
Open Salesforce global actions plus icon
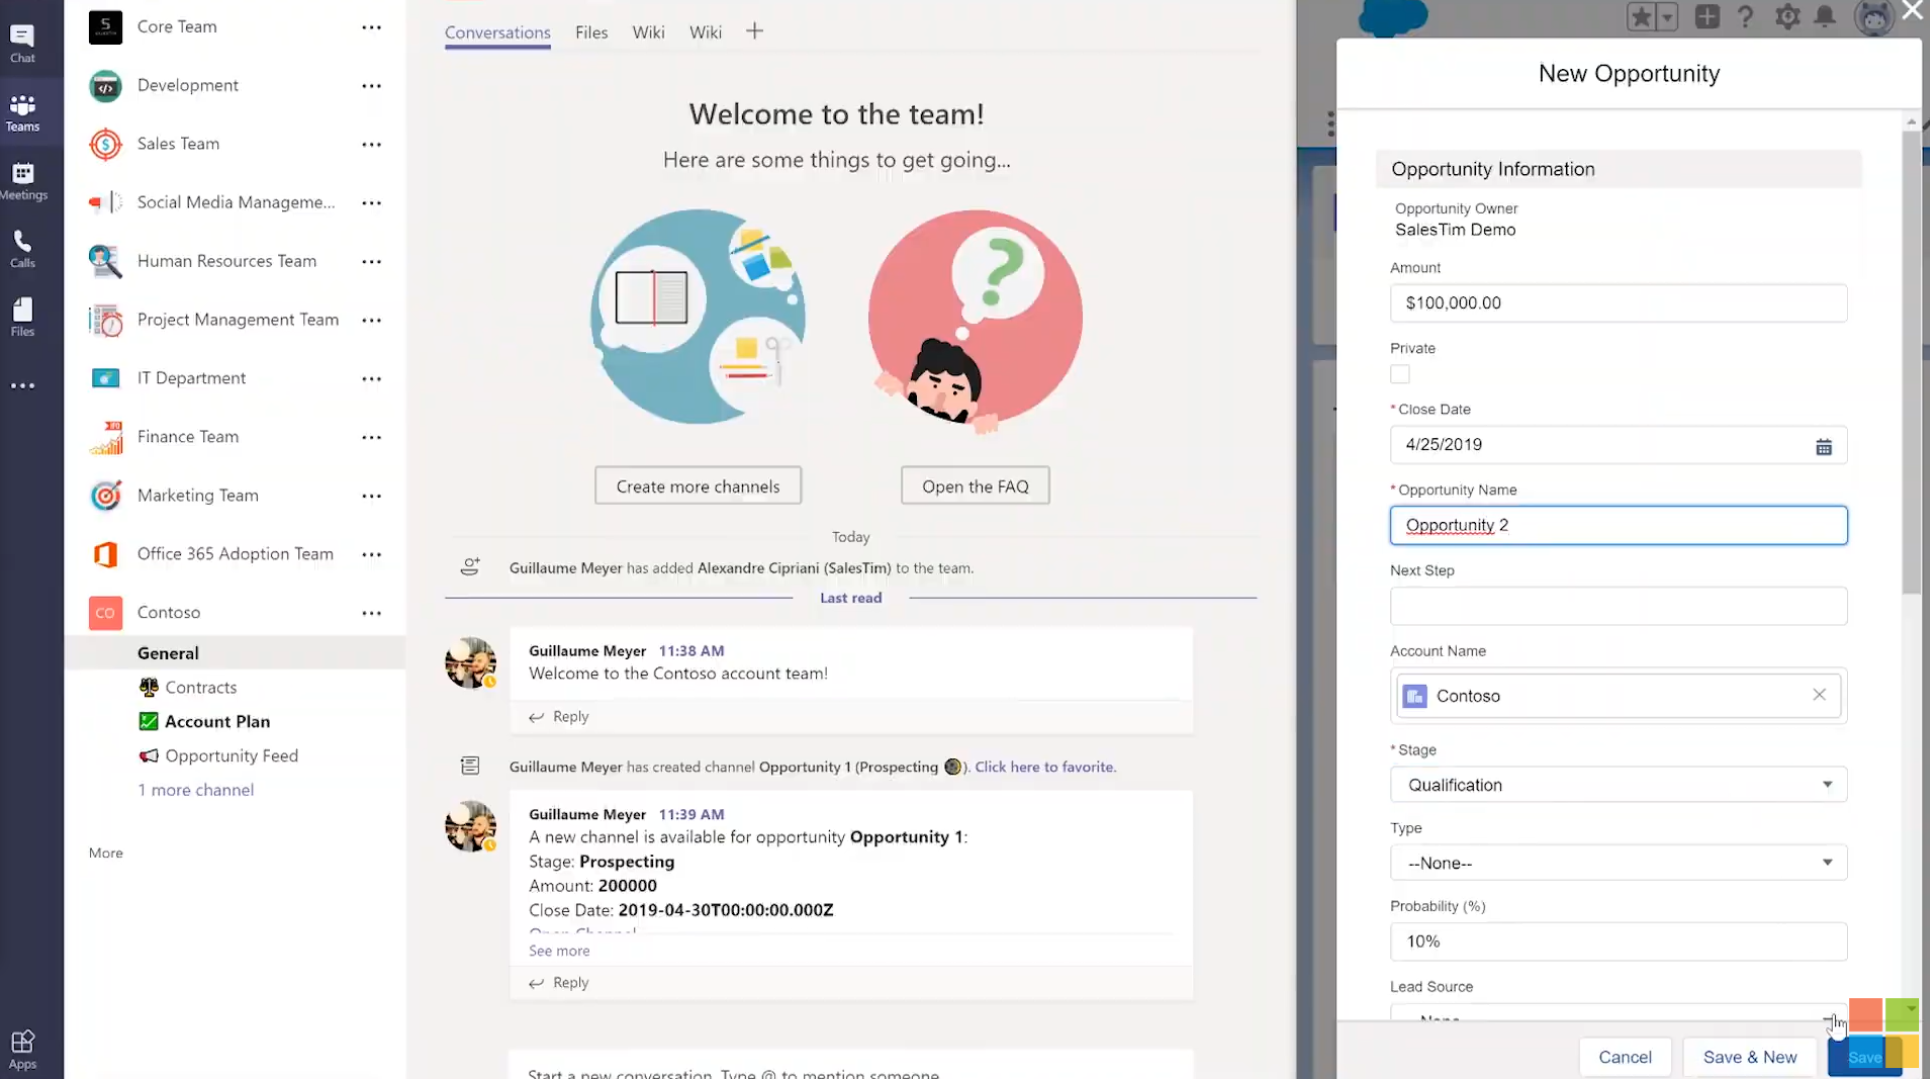pos(1707,17)
